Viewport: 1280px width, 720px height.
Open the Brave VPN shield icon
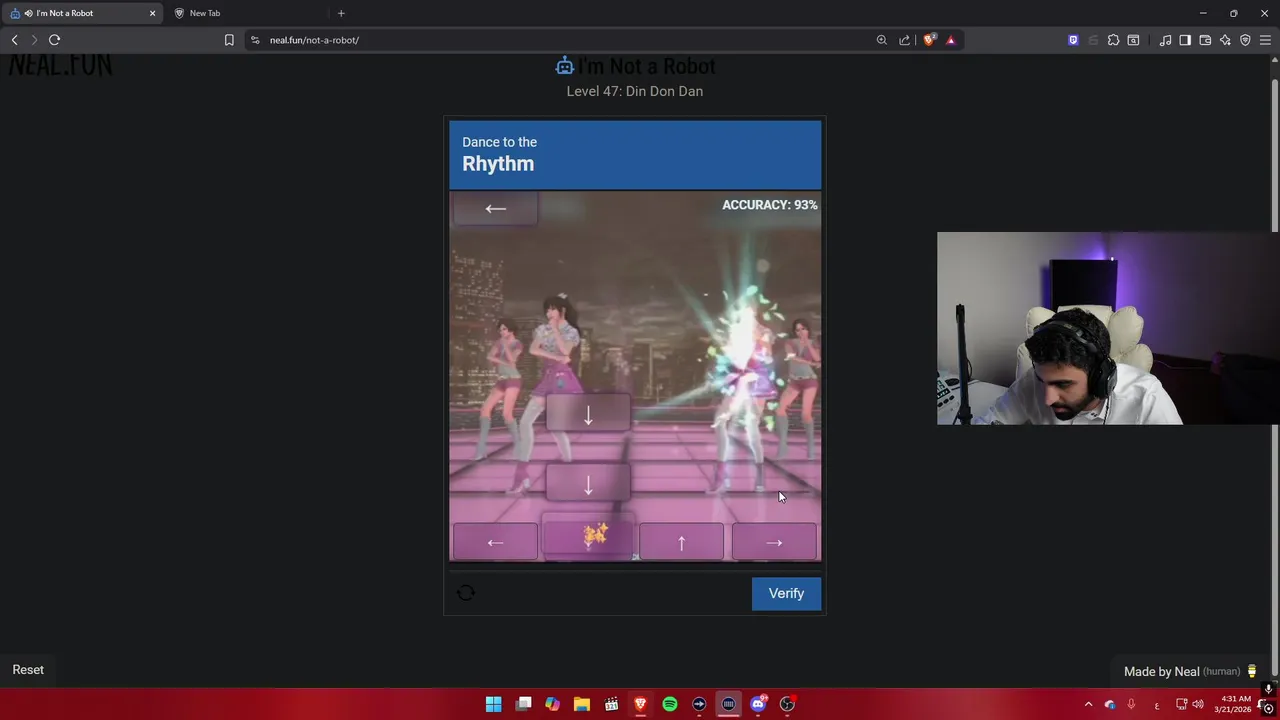[1245, 40]
